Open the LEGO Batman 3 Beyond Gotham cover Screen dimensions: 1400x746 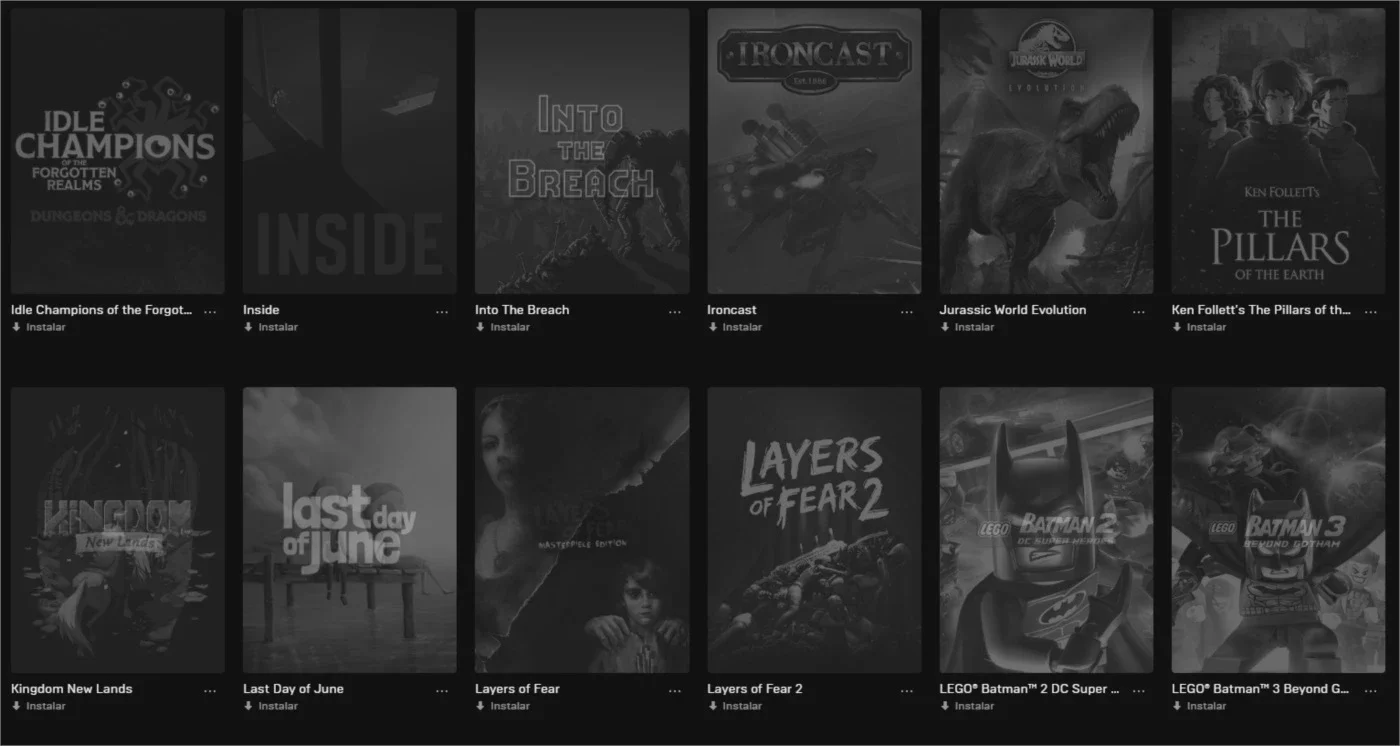point(1278,530)
